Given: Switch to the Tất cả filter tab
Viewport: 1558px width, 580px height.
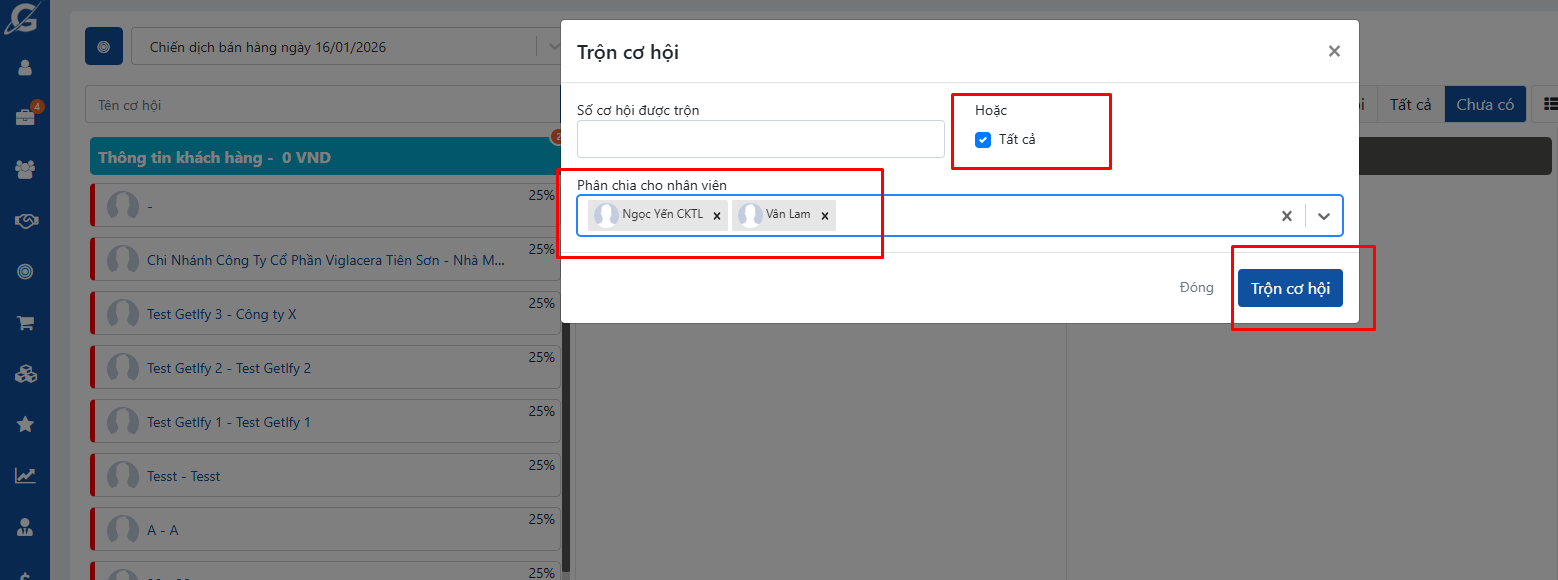Looking at the screenshot, I should [x=1410, y=104].
